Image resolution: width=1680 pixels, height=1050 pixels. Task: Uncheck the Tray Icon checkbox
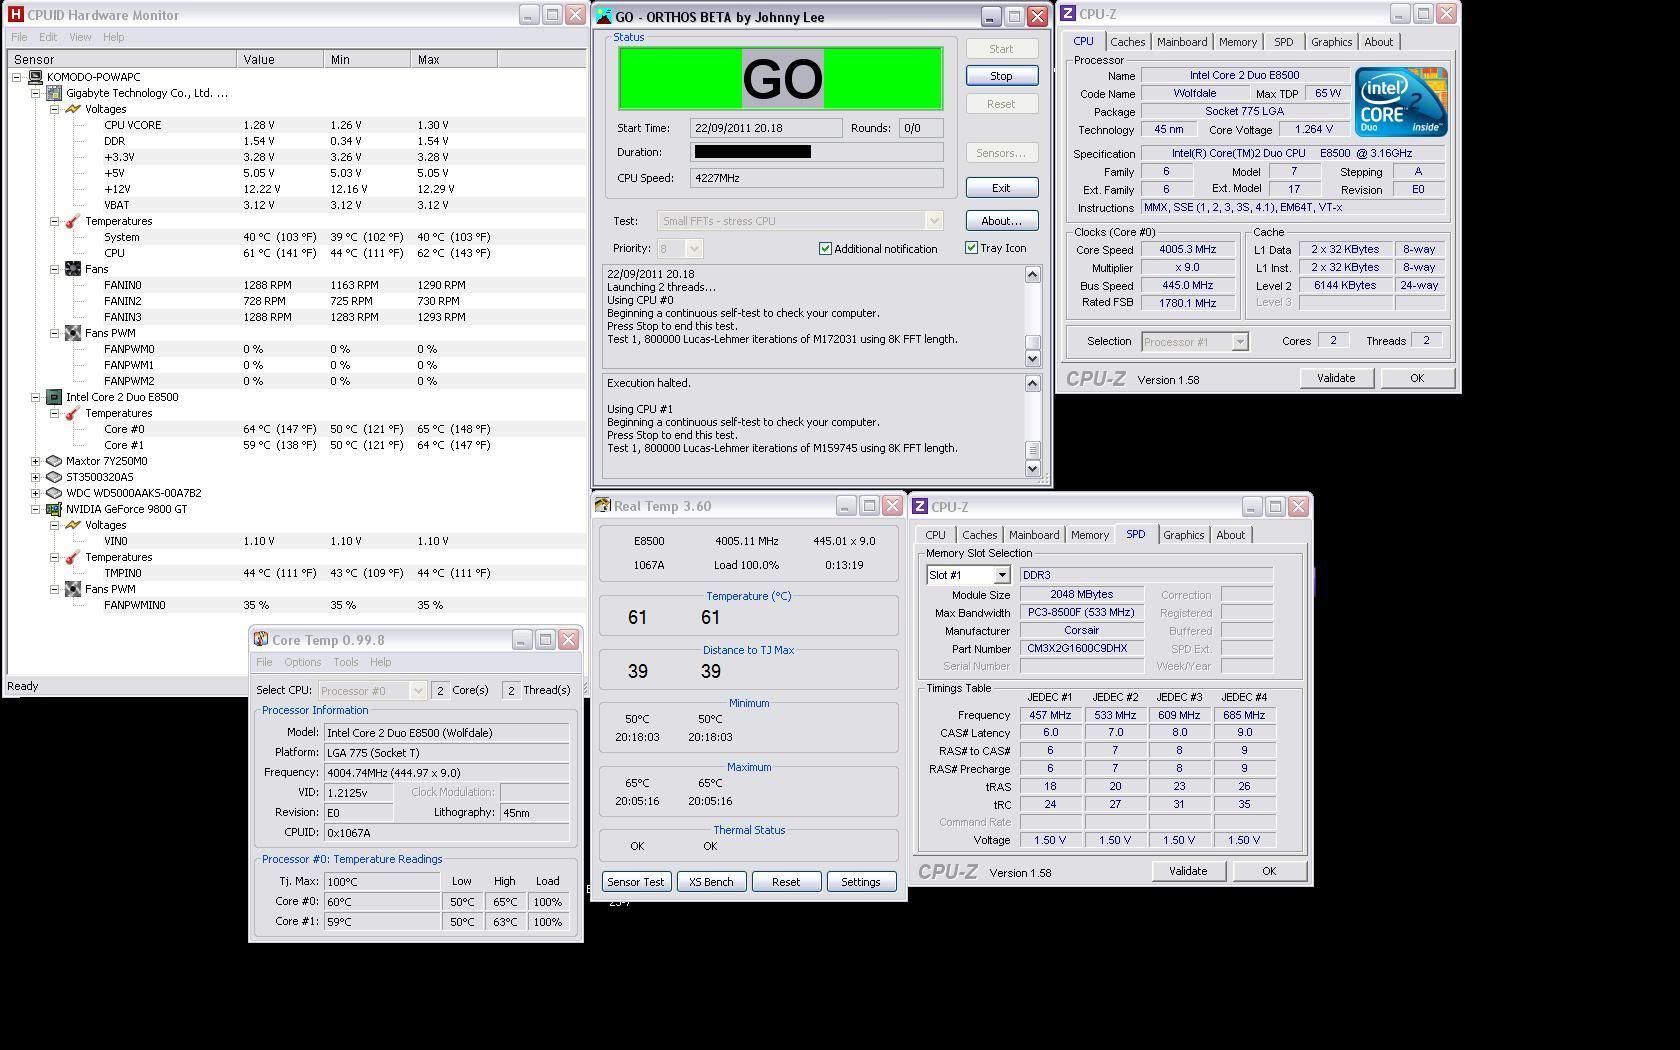tap(971, 248)
